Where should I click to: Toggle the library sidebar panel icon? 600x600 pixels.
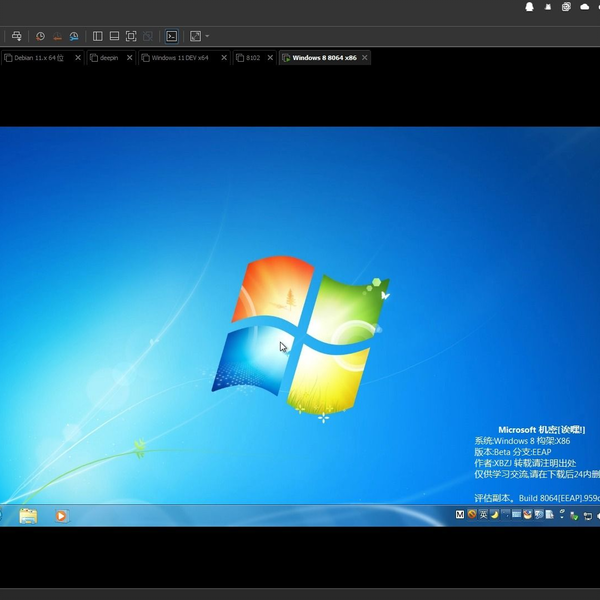(98, 36)
